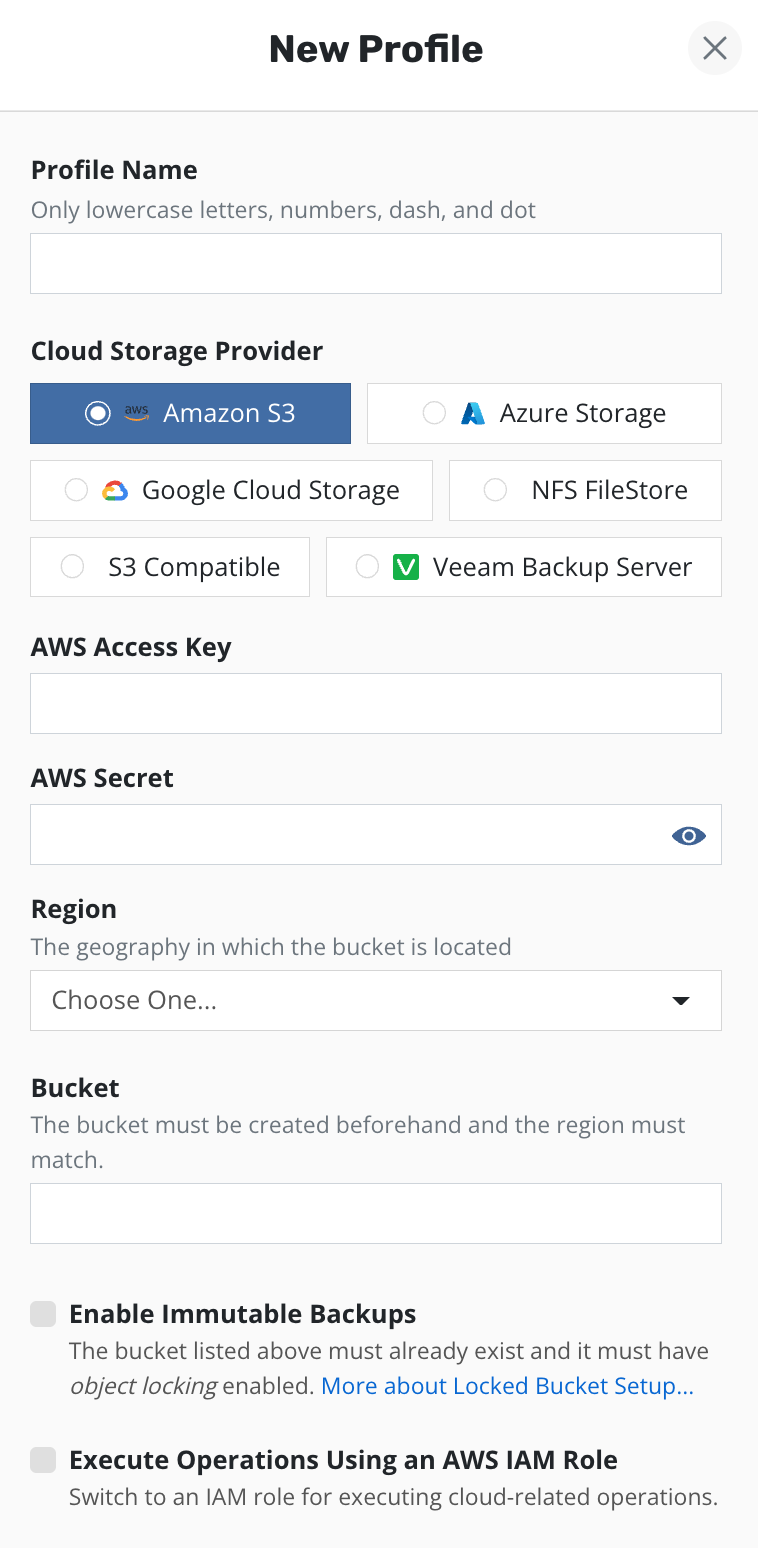Show the AWS Secret with eye icon
The height and width of the screenshot is (1548, 758).
pos(689,836)
